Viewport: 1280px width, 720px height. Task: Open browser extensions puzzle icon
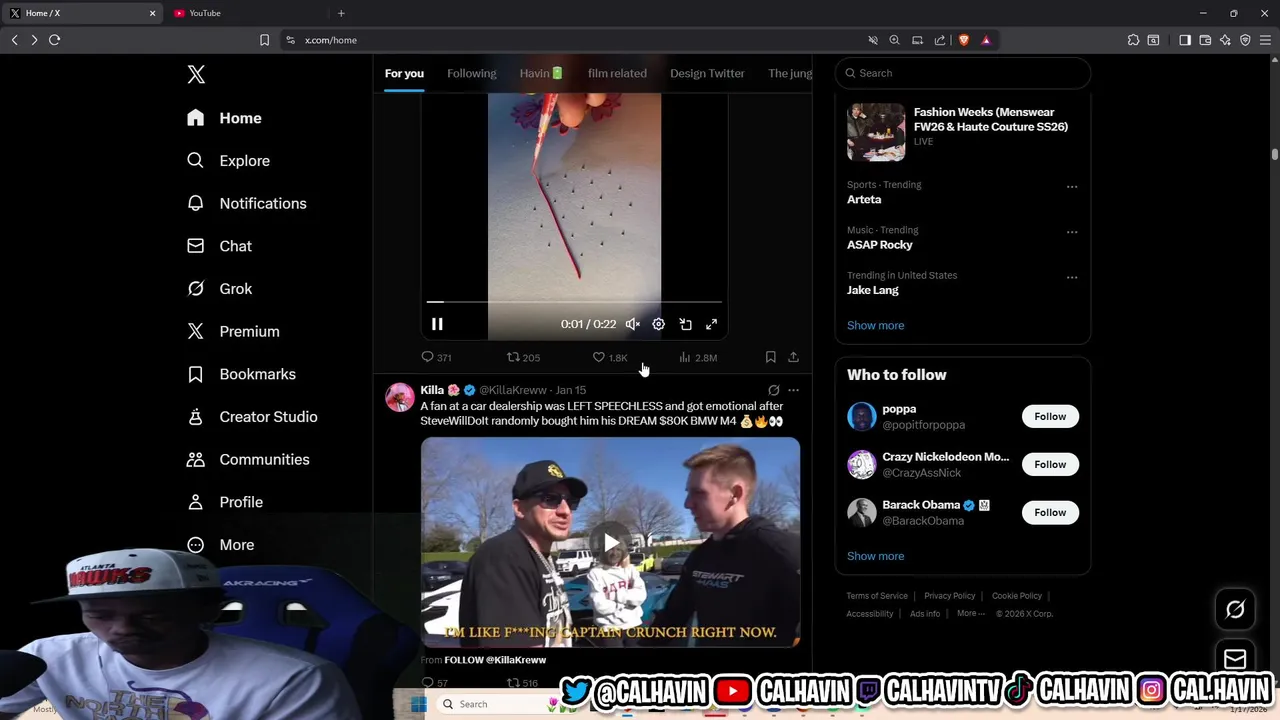point(1133,40)
